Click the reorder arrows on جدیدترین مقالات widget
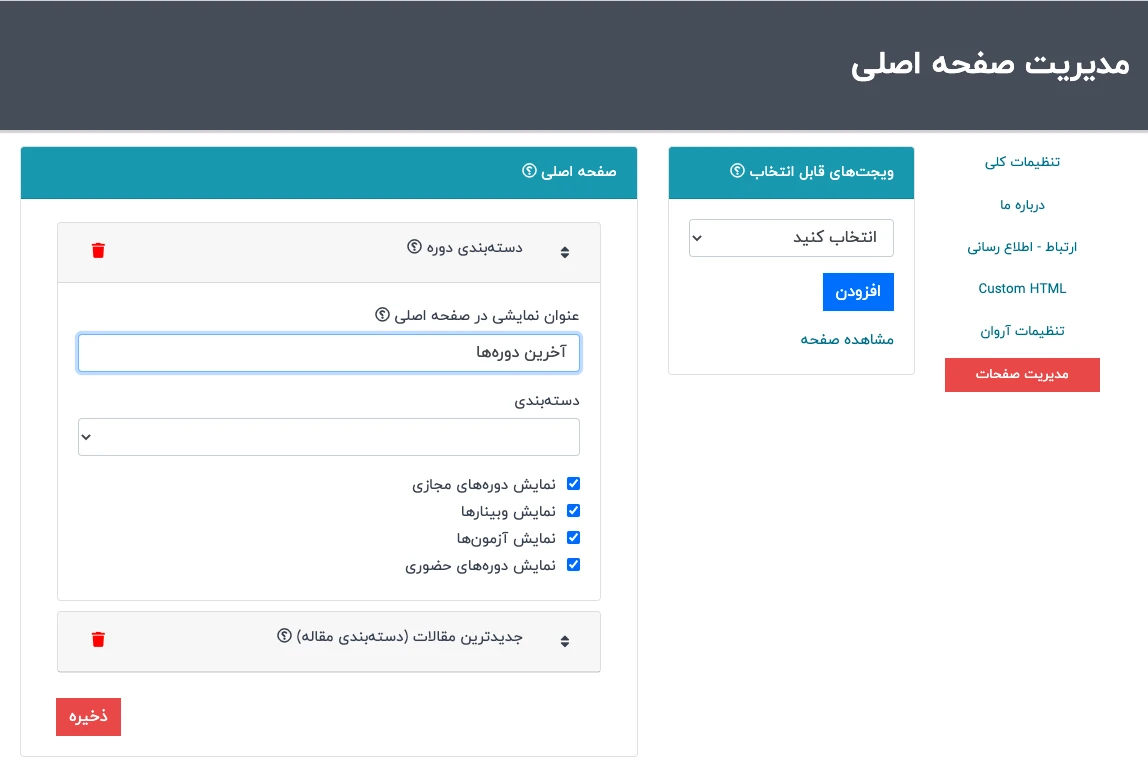The height and width of the screenshot is (773, 1148). (565, 642)
